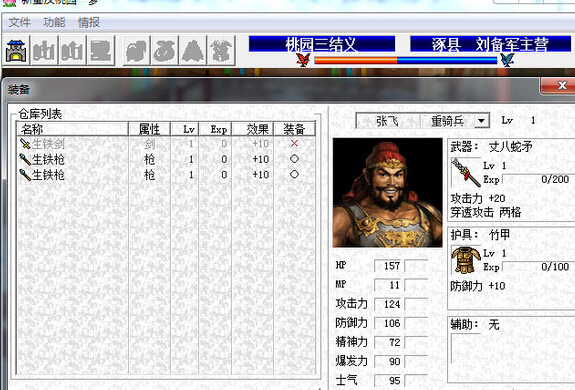
Task: Click the greyed mountain-shaped toolbar icon
Action: [193, 51]
